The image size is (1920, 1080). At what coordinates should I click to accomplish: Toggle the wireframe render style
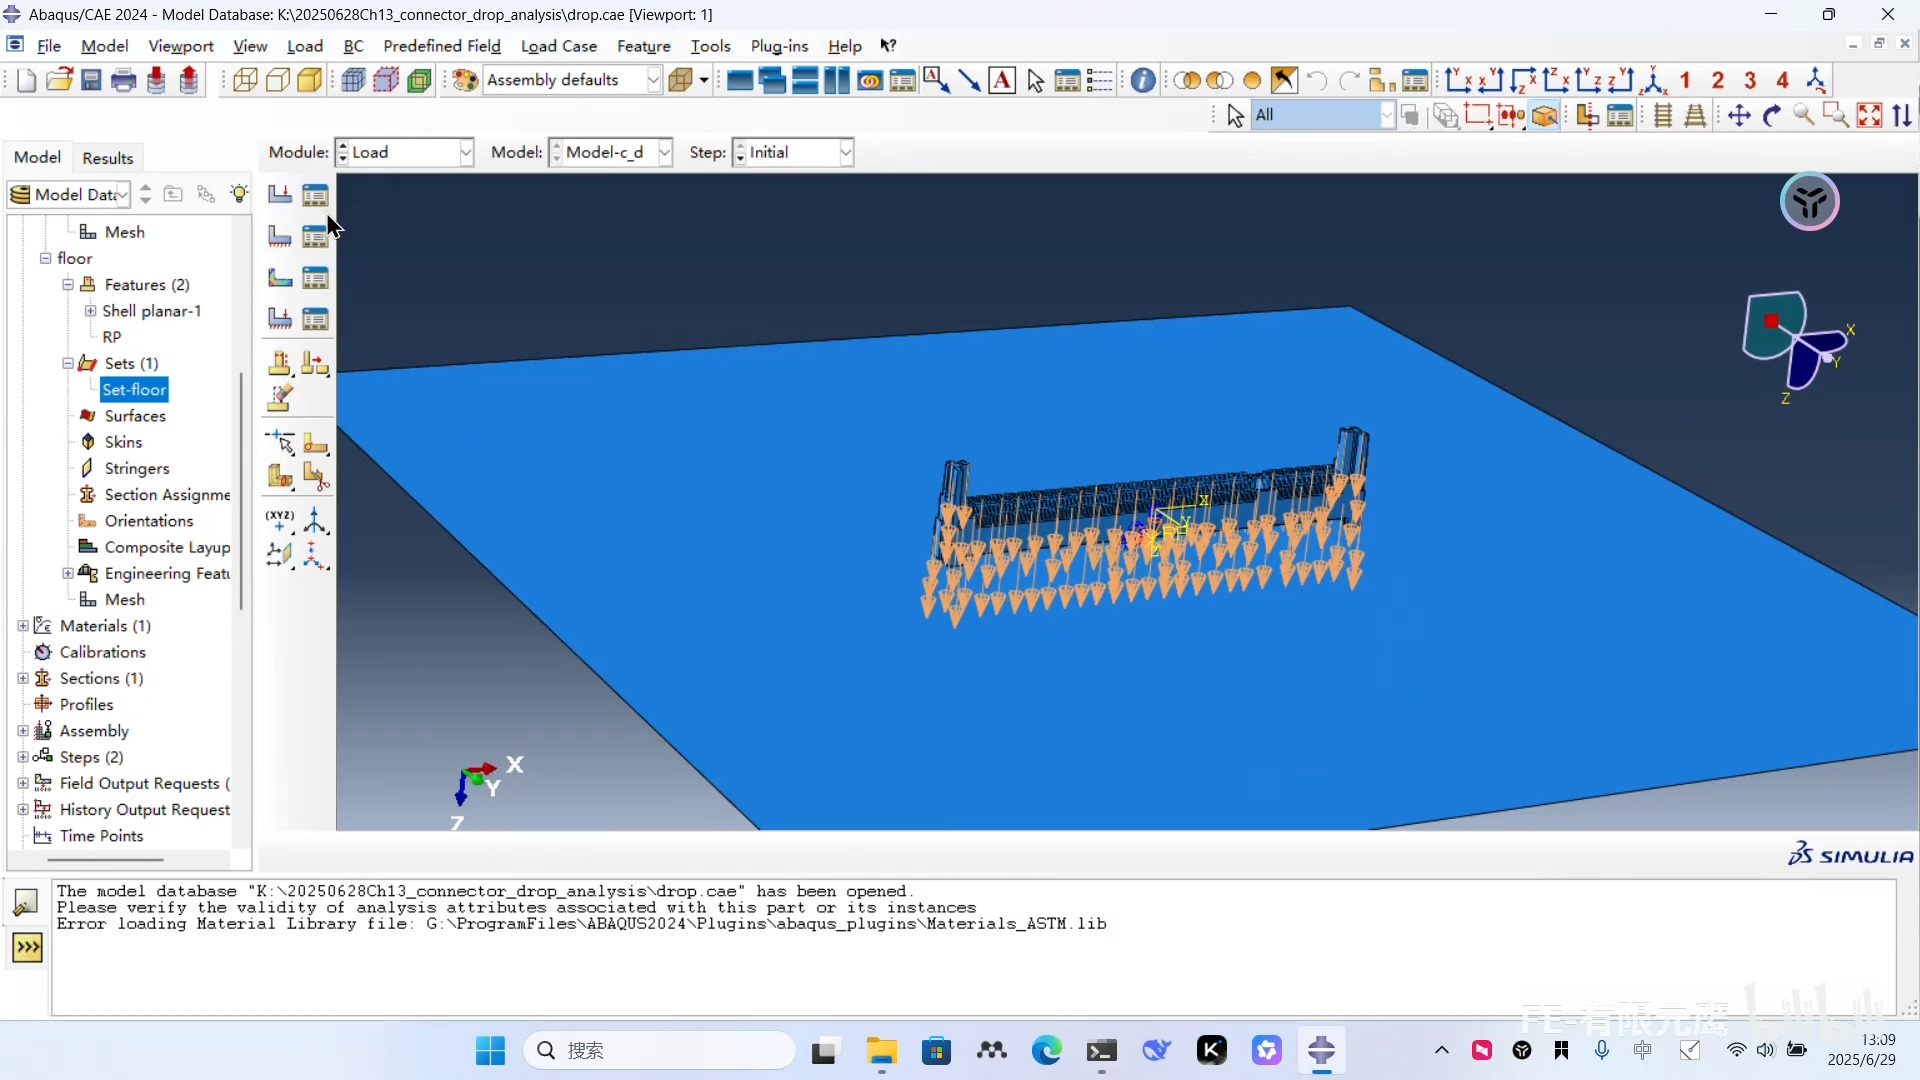coord(245,81)
